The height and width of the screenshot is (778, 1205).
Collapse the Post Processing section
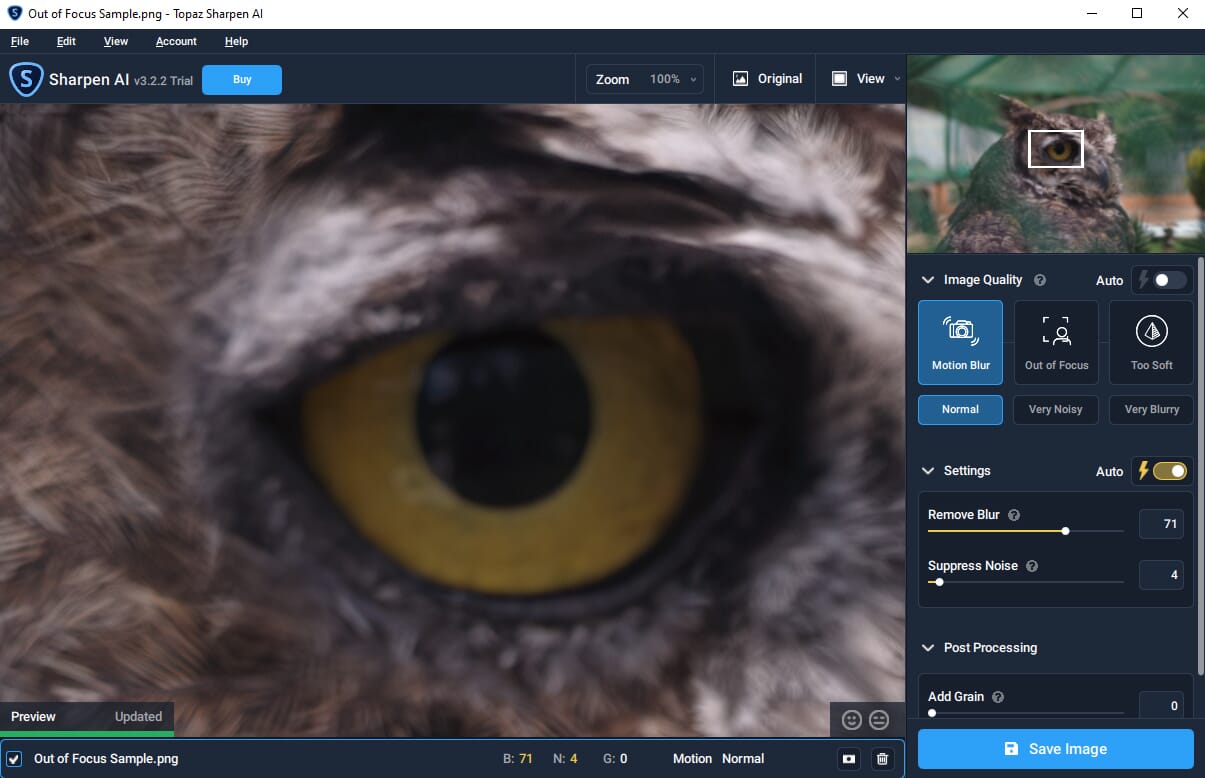coord(927,648)
